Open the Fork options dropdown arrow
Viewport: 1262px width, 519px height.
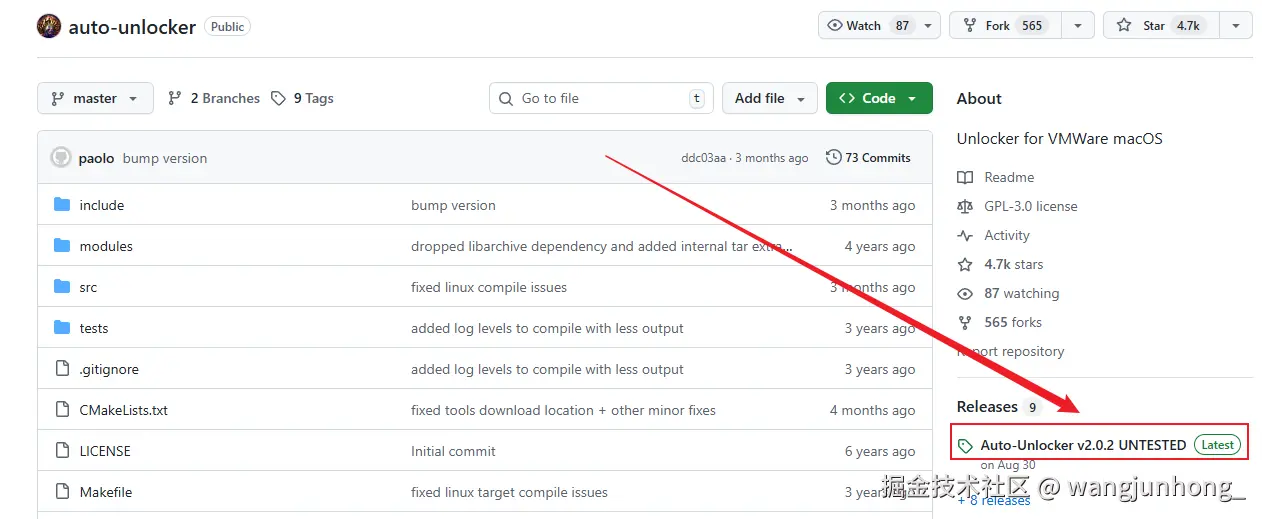pyautogui.click(x=1078, y=26)
